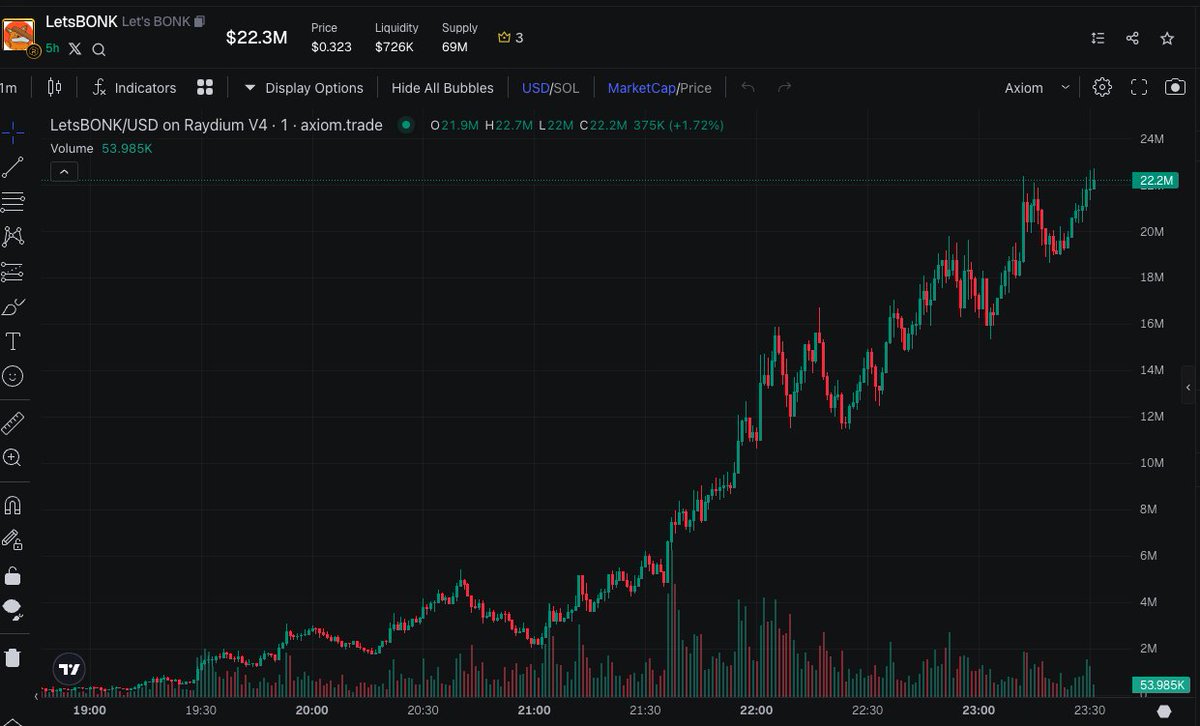Open the list filter icon in header
The width and height of the screenshot is (1200, 726).
pos(1098,38)
